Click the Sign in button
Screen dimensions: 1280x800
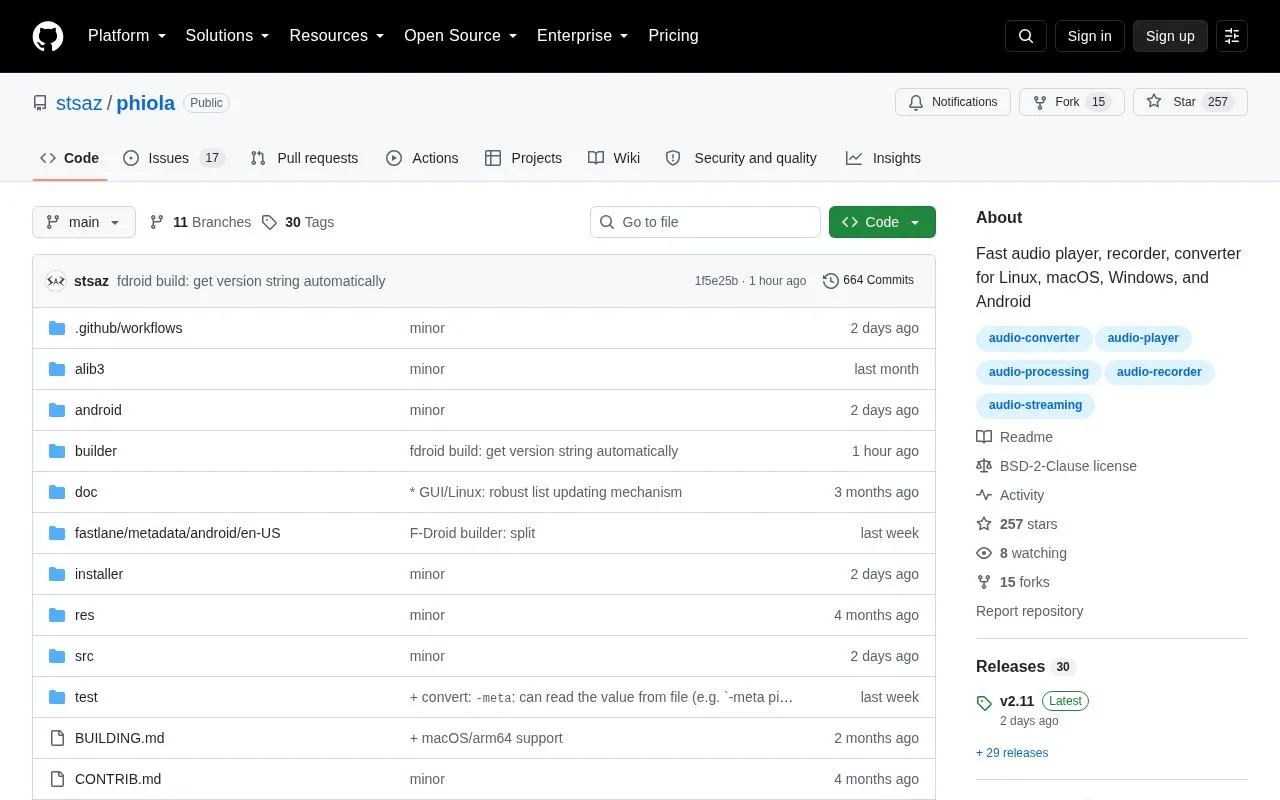coord(1090,36)
